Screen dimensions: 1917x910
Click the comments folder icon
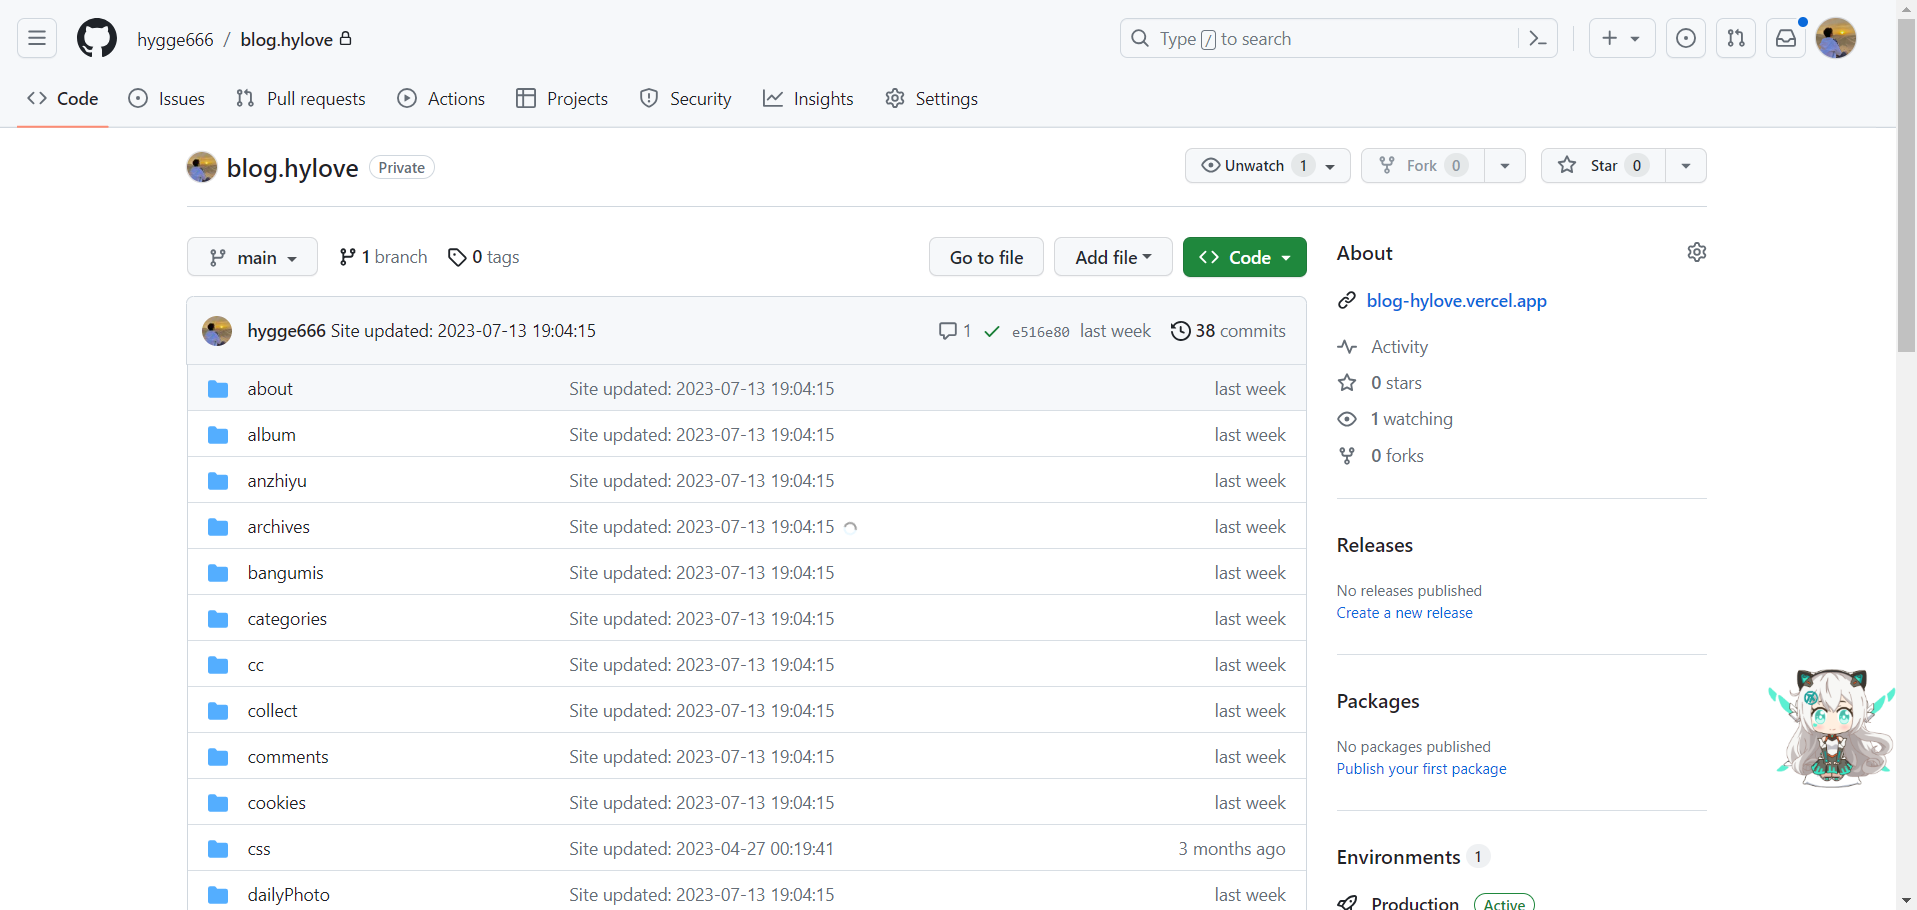[218, 757]
